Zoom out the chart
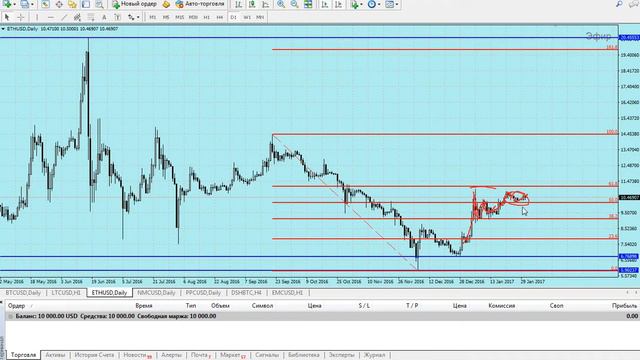 [294, 4]
